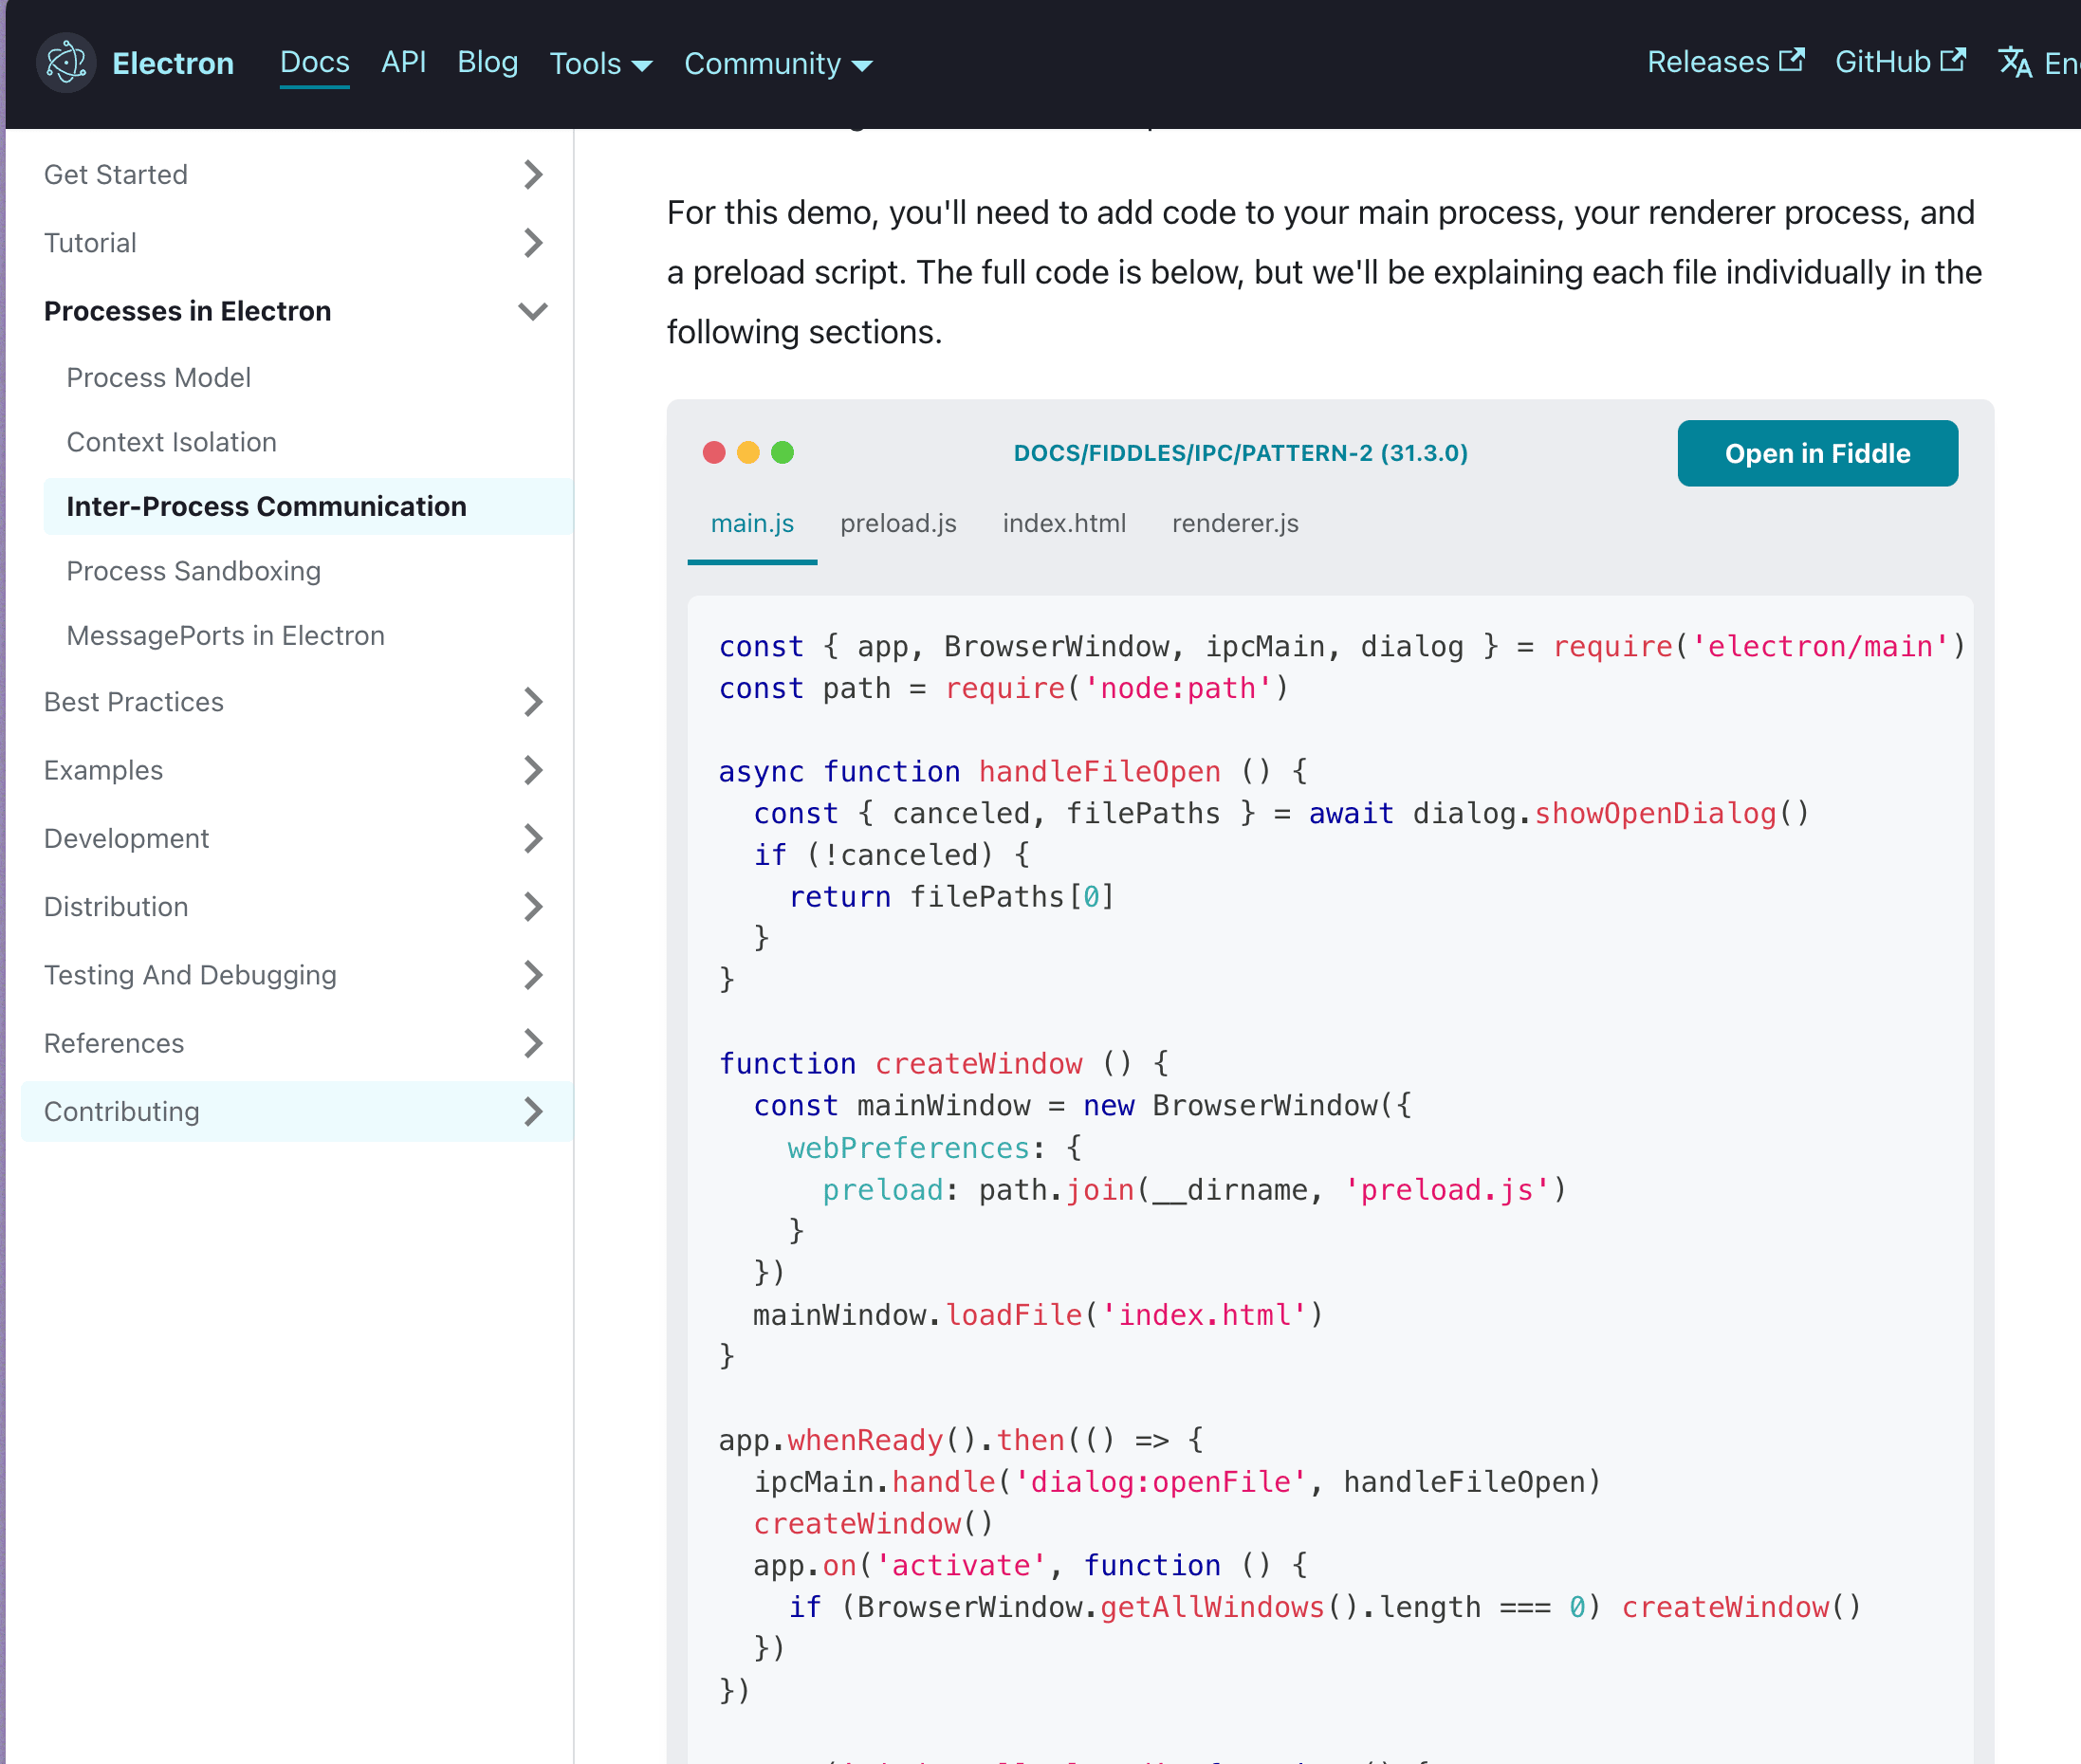The width and height of the screenshot is (2081, 1764).
Task: Expand the Community dropdown menu
Action: click(777, 64)
